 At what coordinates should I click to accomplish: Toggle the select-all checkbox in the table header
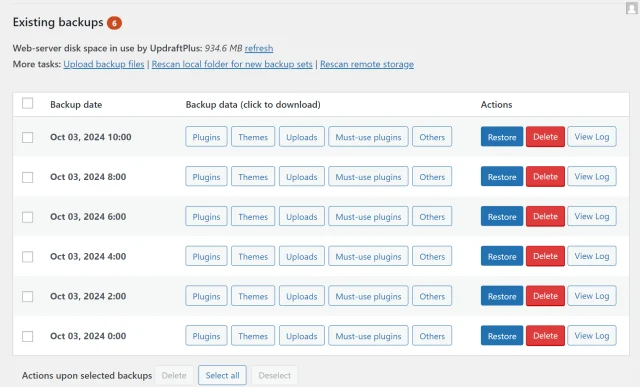pos(27,103)
